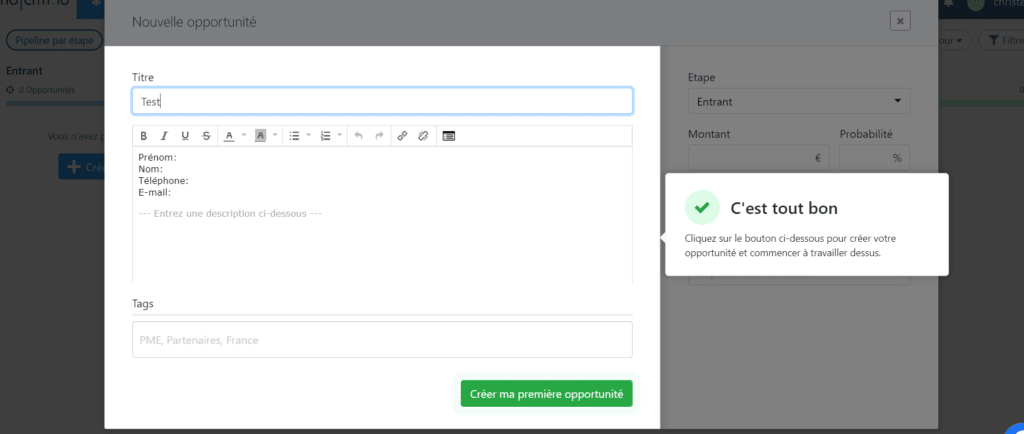Apply strikethrough formatting in editor toolbar

[206, 136]
